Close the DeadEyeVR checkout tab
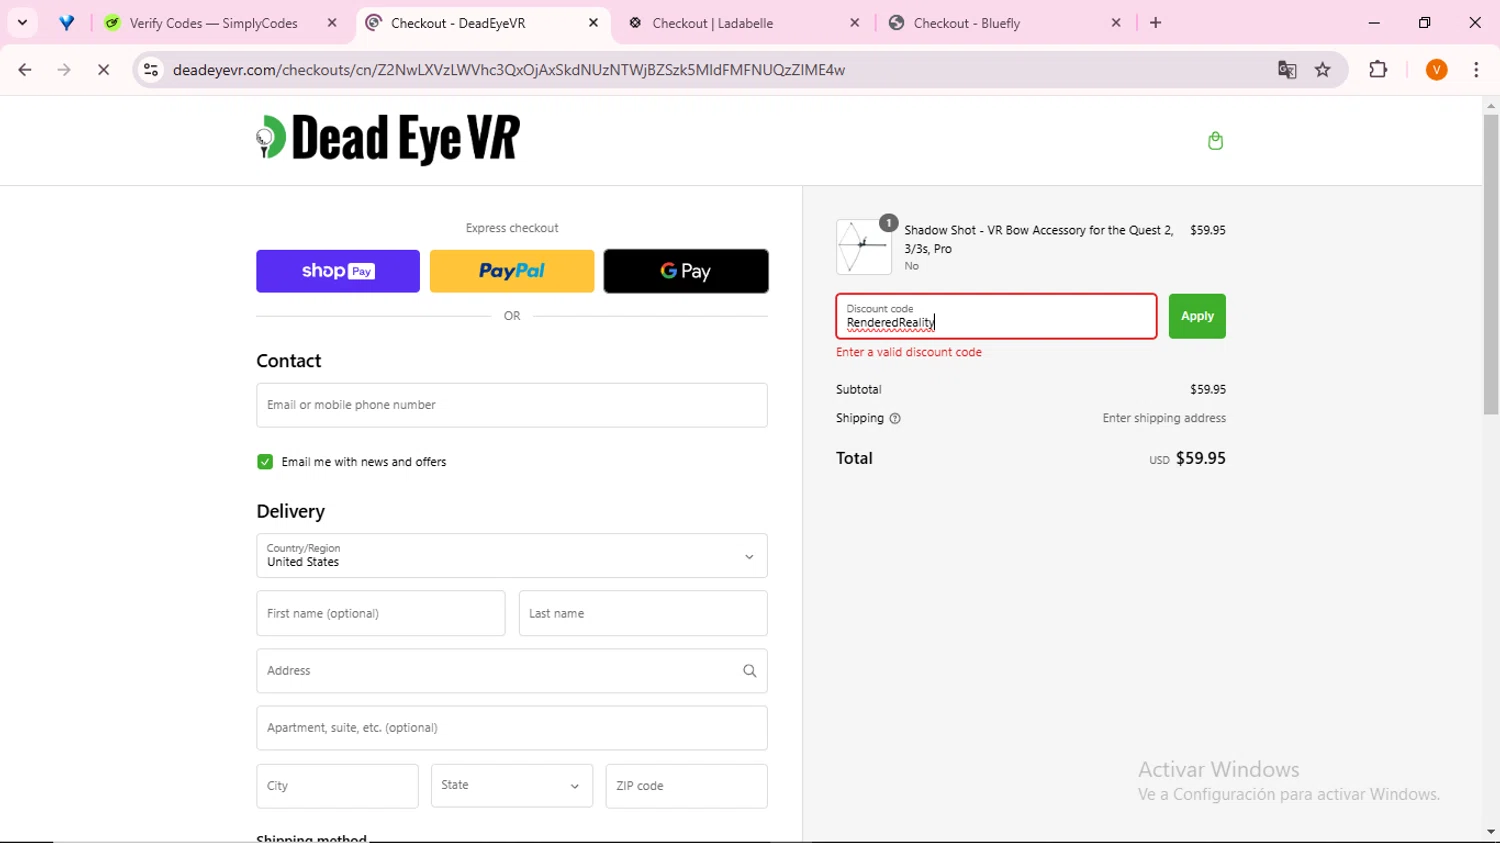 [593, 22]
